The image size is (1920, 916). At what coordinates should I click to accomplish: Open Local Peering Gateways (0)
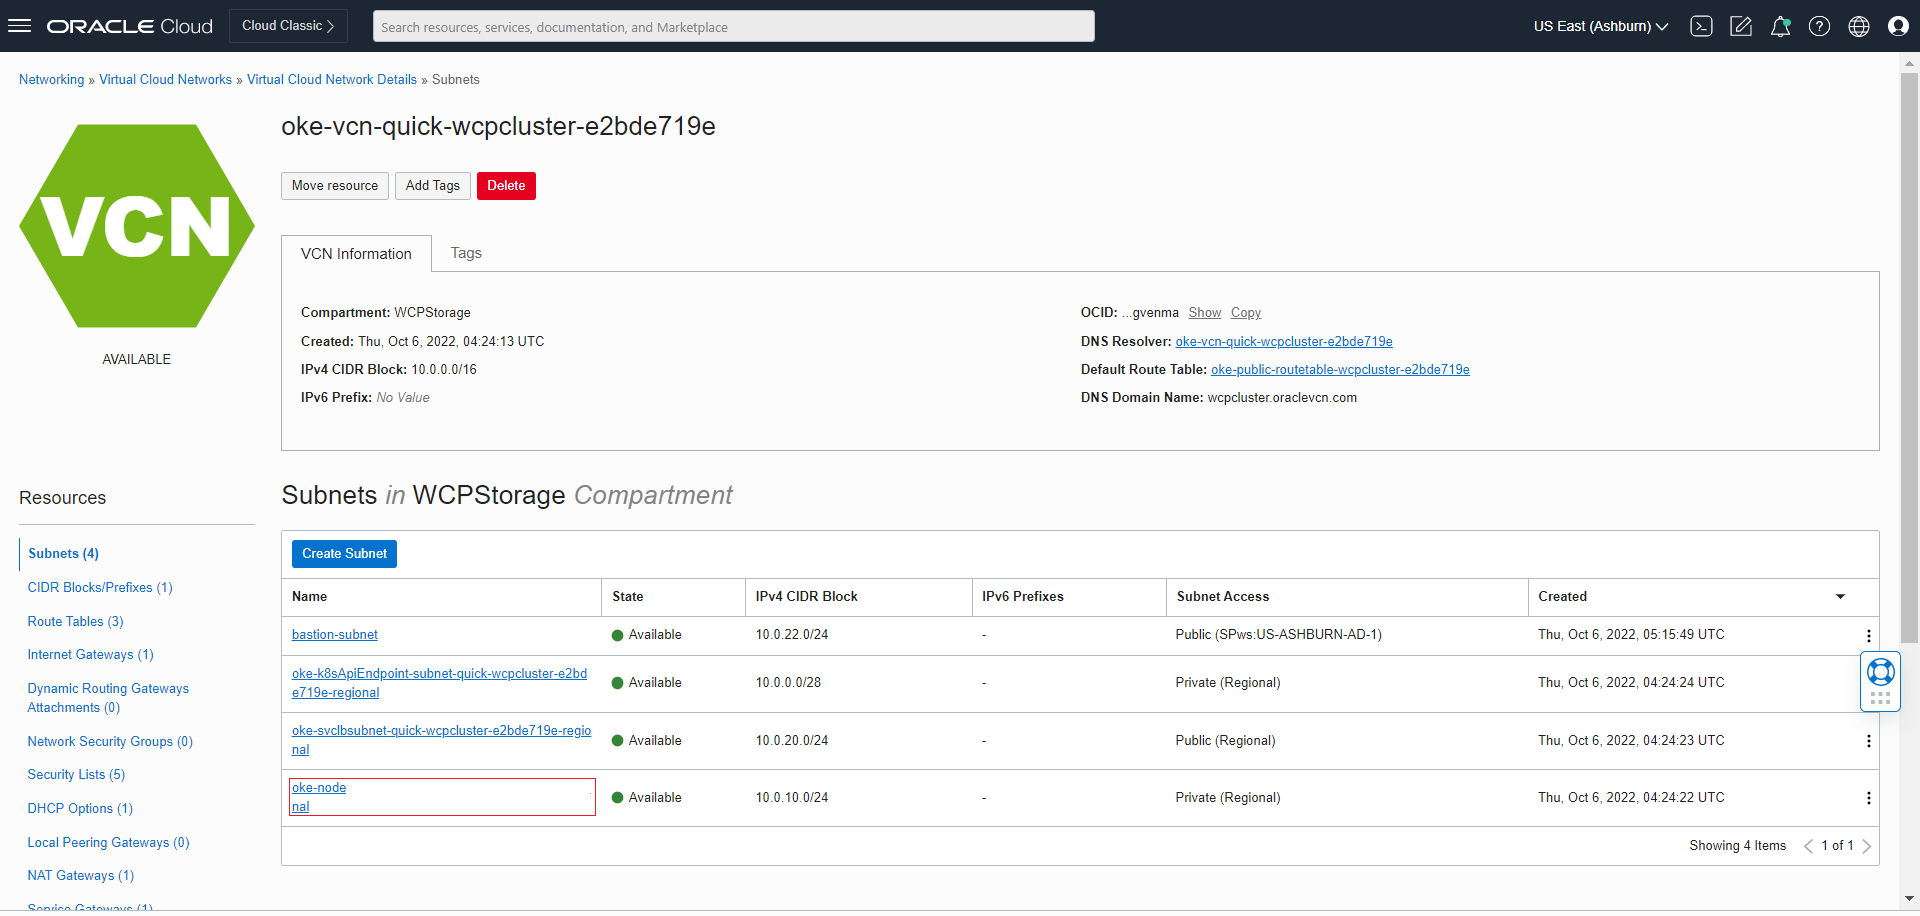pyautogui.click(x=108, y=842)
